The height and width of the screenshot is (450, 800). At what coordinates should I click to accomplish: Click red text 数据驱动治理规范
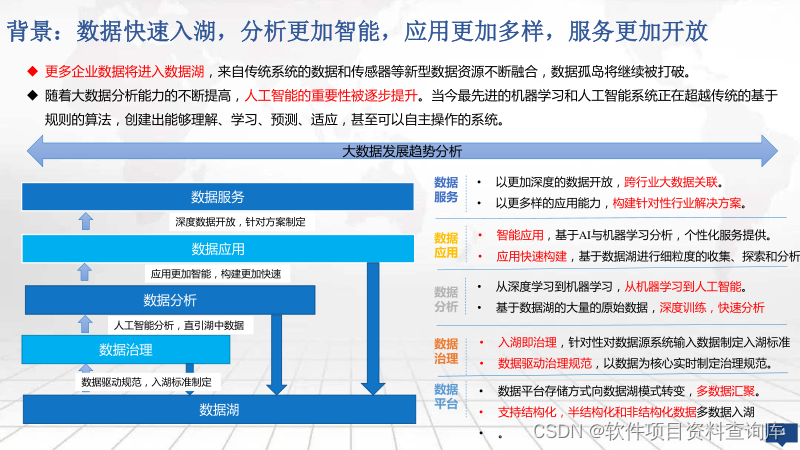click(x=545, y=363)
